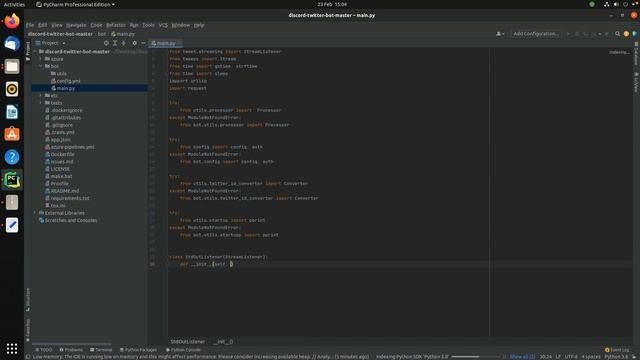Expand External Libraries node
Viewport: 640px width, 360px height.
pos(35,213)
